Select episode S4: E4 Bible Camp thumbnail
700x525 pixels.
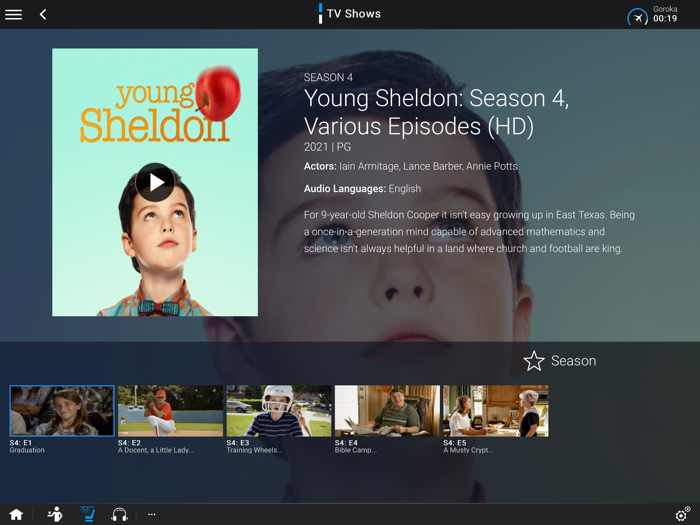click(388, 411)
